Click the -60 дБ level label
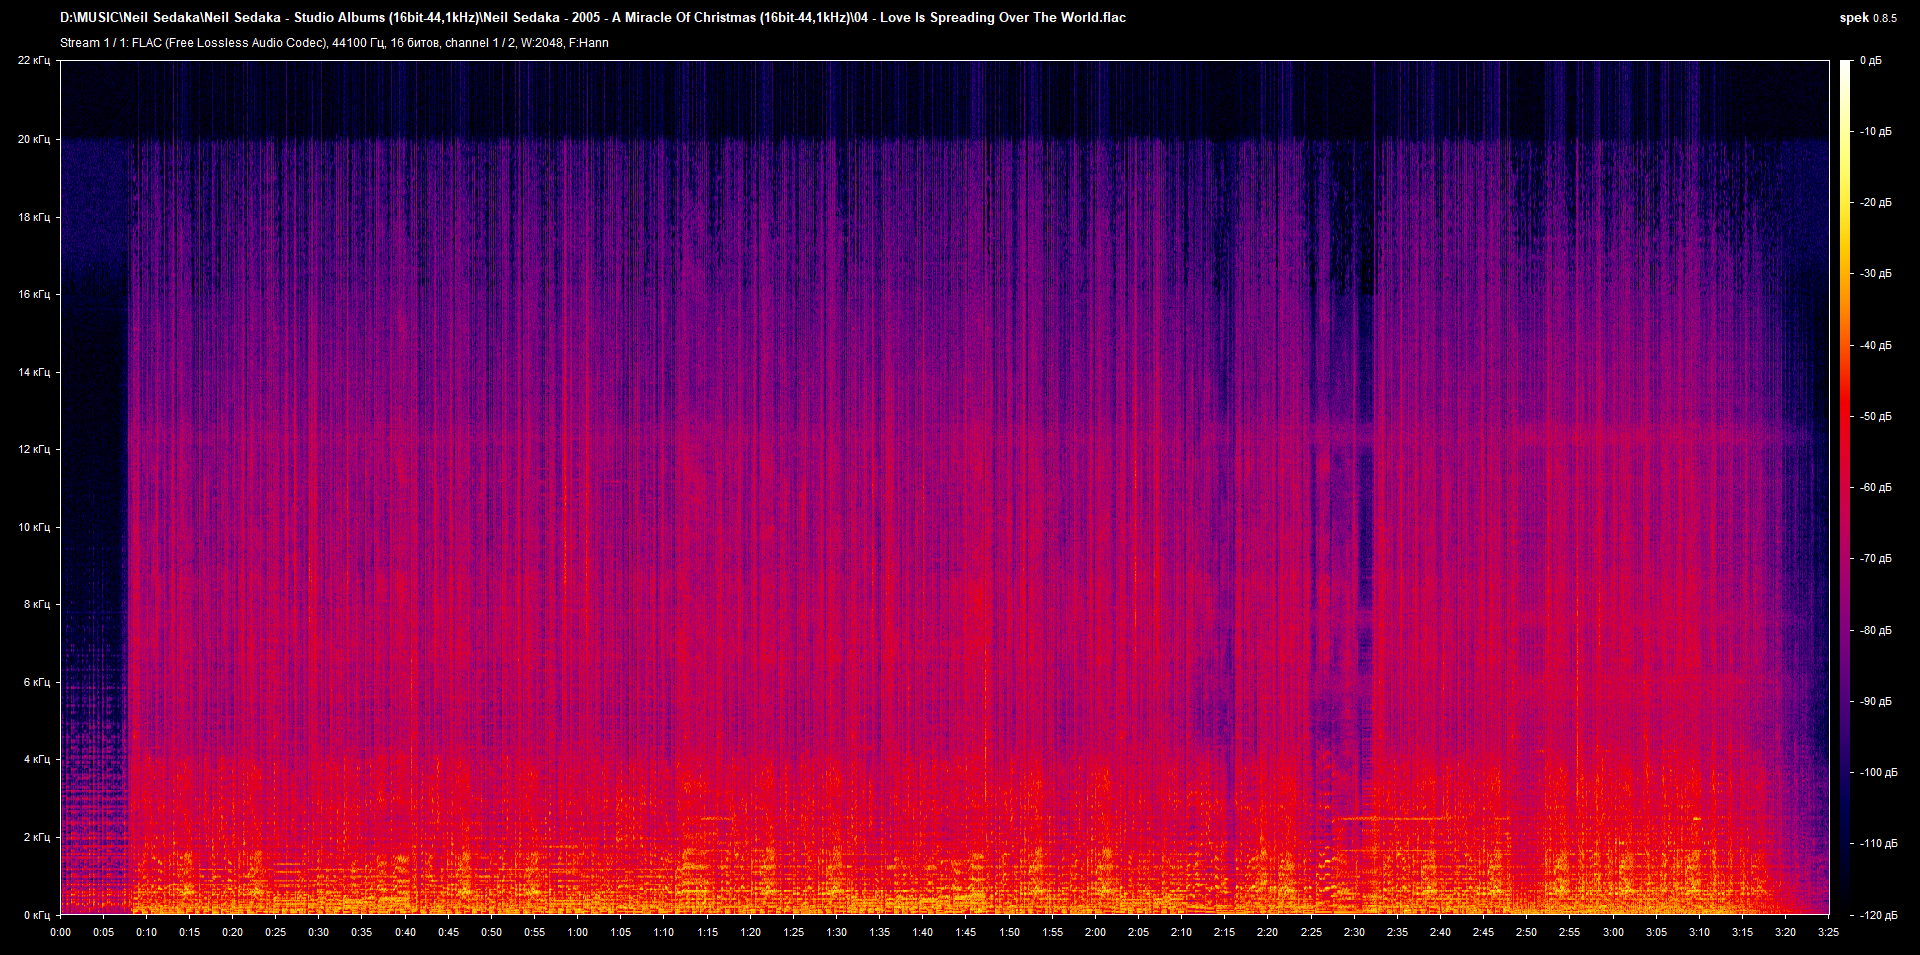Viewport: 1920px width, 955px height. (x=1876, y=487)
